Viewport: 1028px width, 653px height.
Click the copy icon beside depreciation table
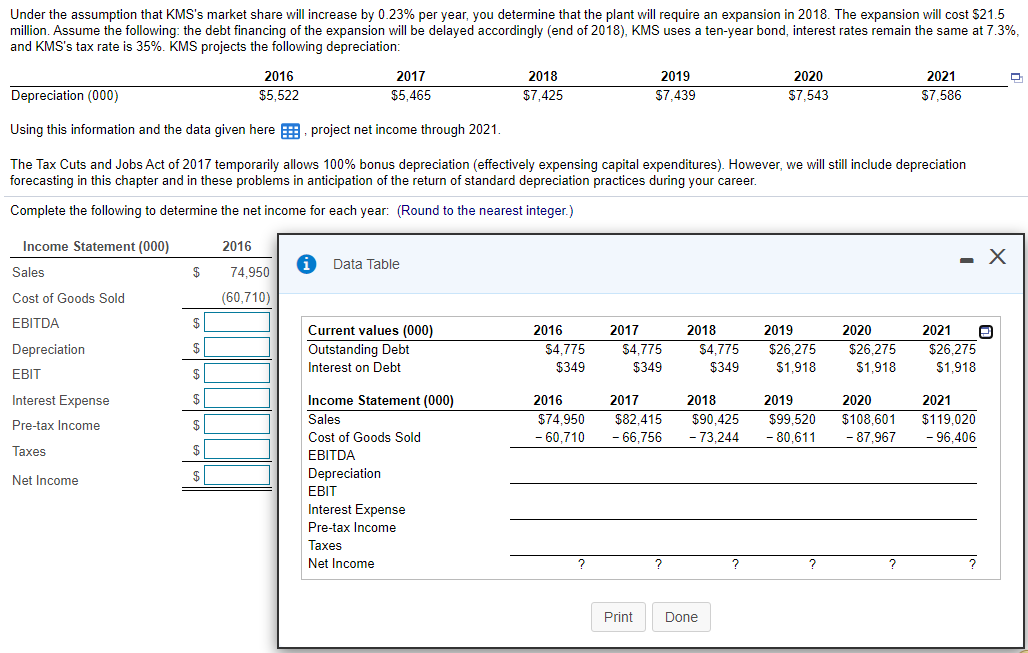tap(1016, 77)
